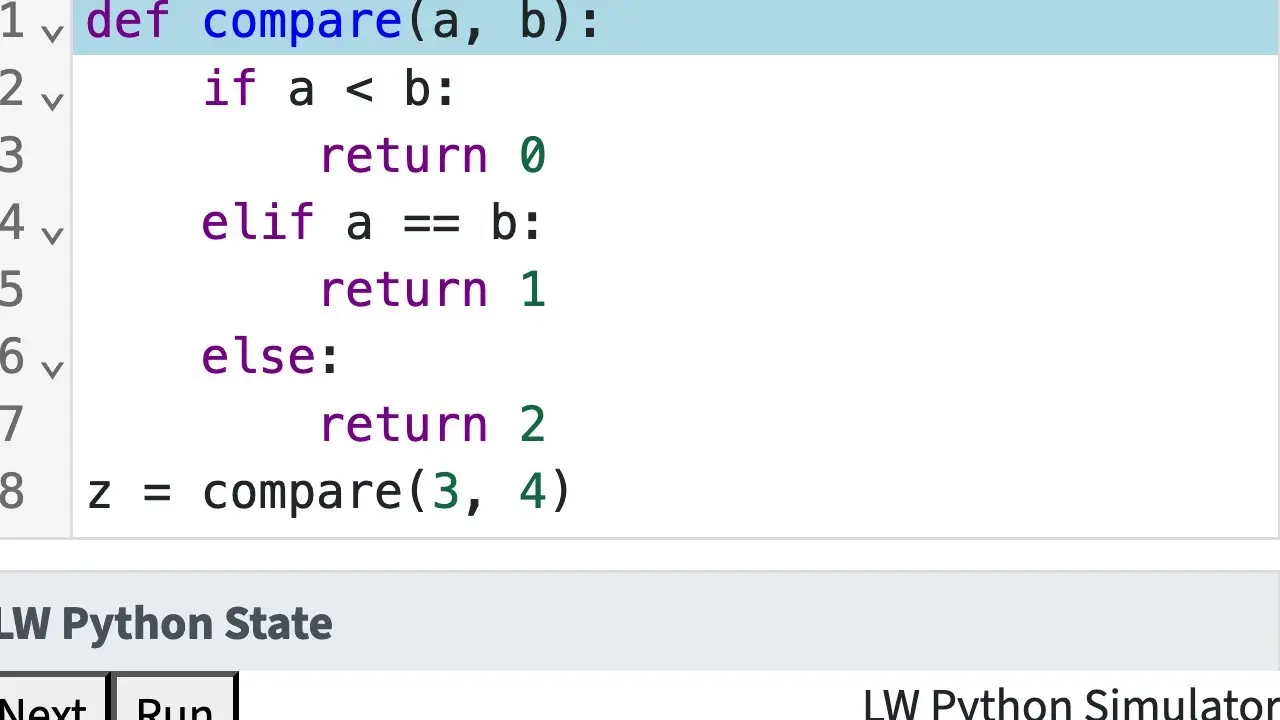Collapse the fold arrow on line 1
Screen dimensions: 1280x720
pyautogui.click(x=52, y=32)
